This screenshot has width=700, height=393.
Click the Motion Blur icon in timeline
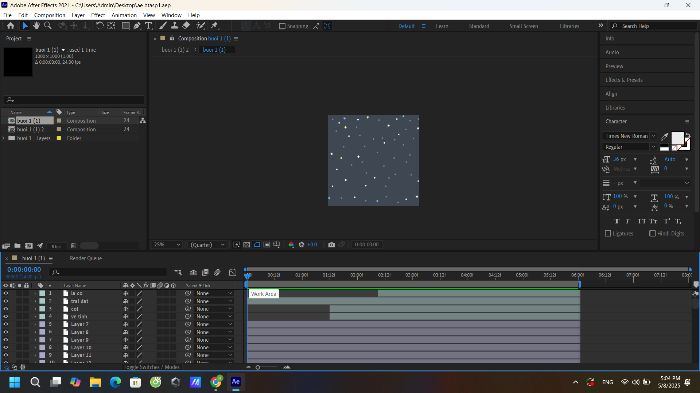(217, 272)
